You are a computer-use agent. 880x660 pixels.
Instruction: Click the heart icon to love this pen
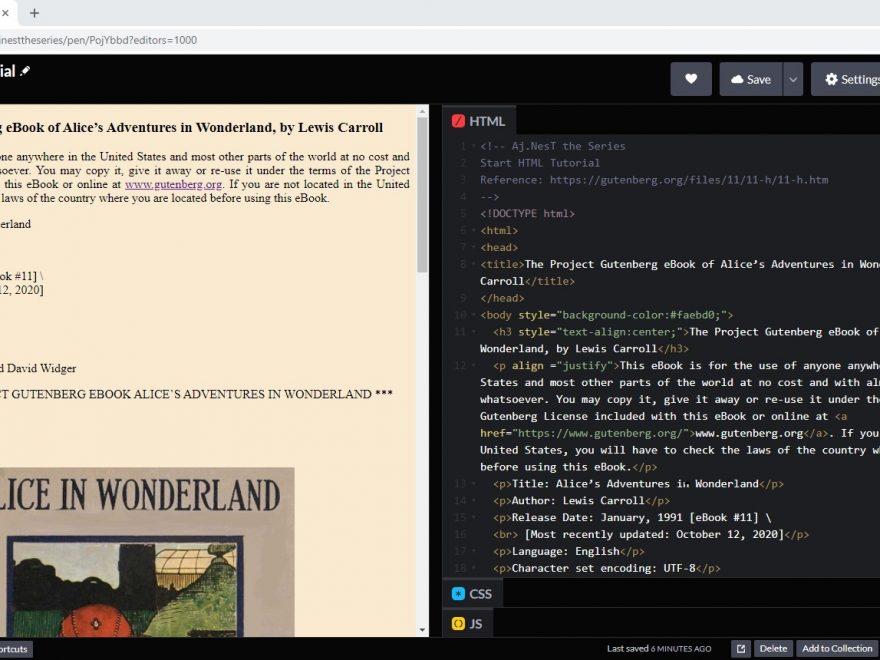(690, 79)
